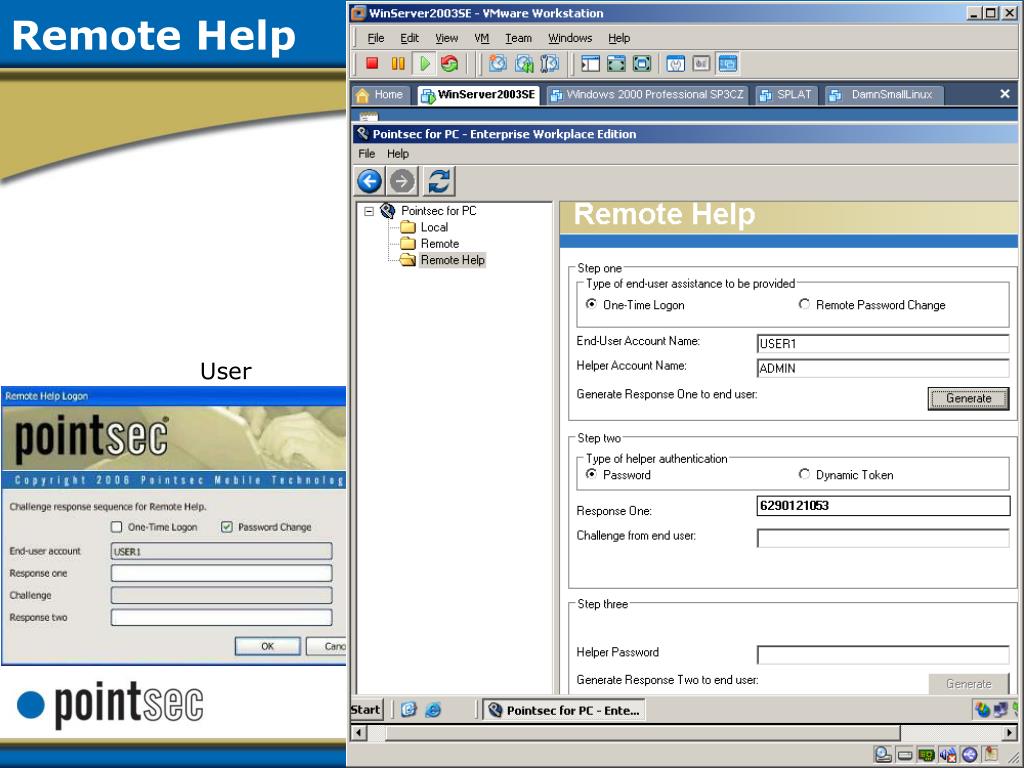
Task: Click Generate for Response One
Action: tap(968, 398)
